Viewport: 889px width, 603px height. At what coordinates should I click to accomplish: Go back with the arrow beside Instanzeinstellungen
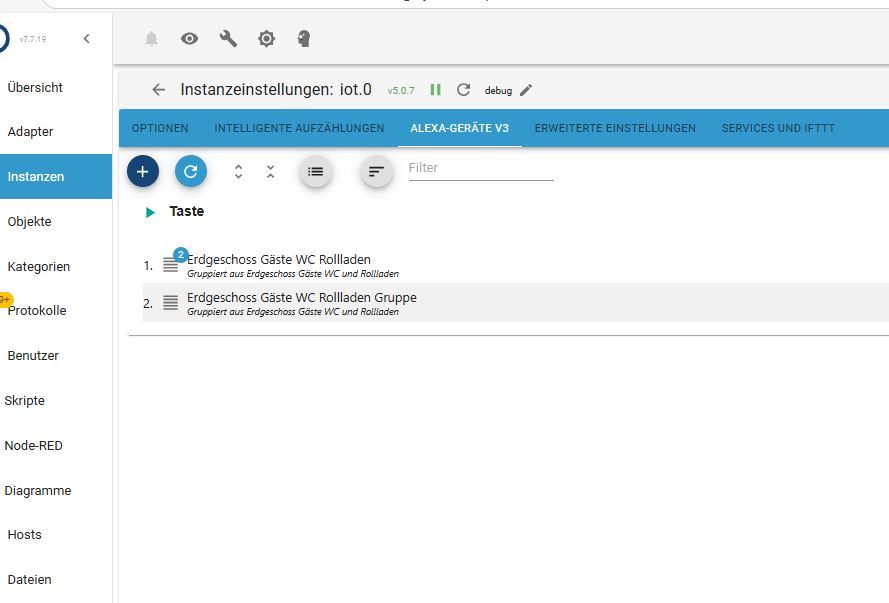coord(158,90)
